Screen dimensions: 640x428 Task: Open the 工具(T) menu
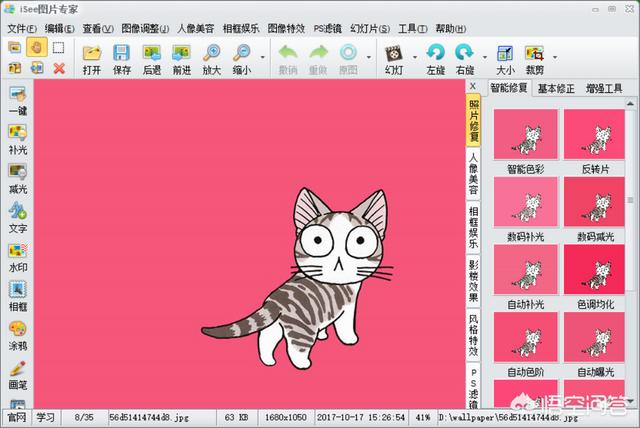[413, 29]
